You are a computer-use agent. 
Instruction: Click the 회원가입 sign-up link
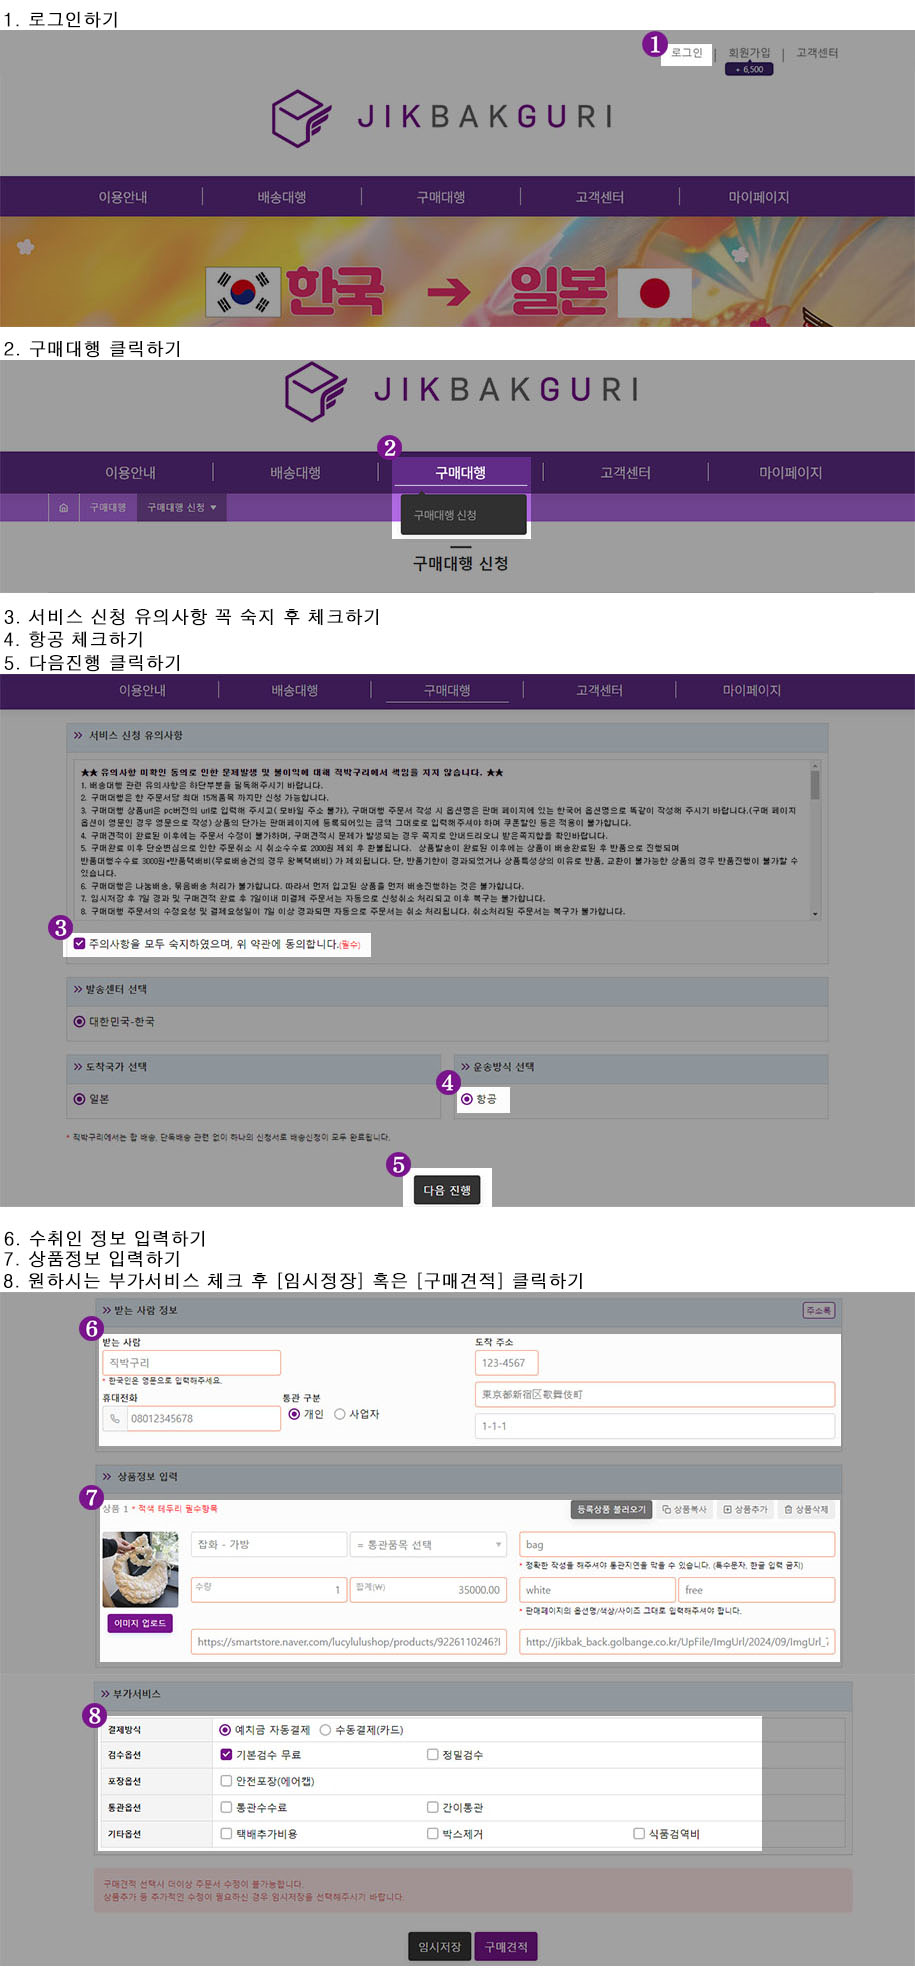(750, 53)
